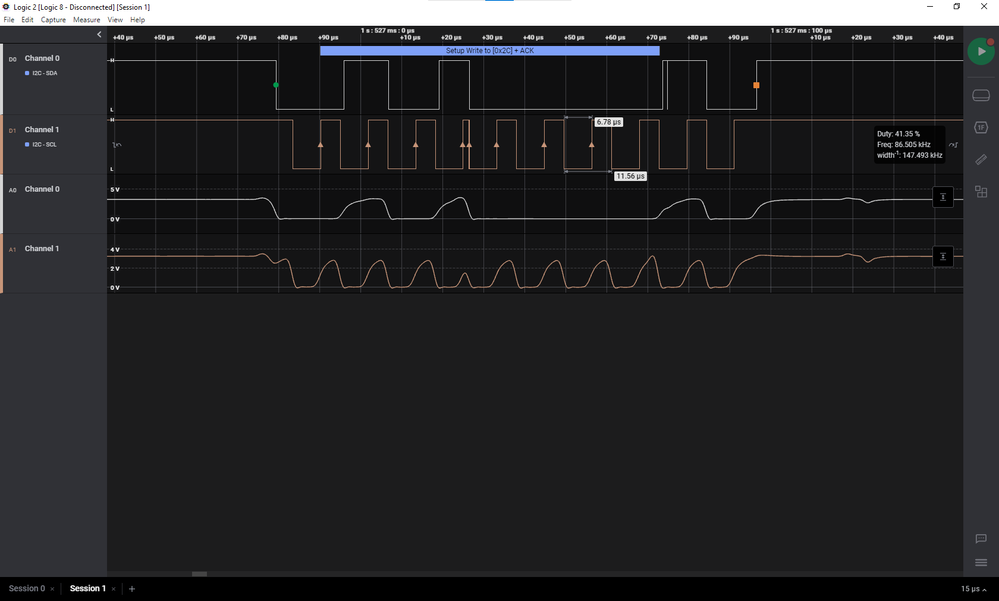Click the '1 s : 527 ms : 100 µs' timestamp
The width and height of the screenshot is (999, 601).
pos(801,31)
